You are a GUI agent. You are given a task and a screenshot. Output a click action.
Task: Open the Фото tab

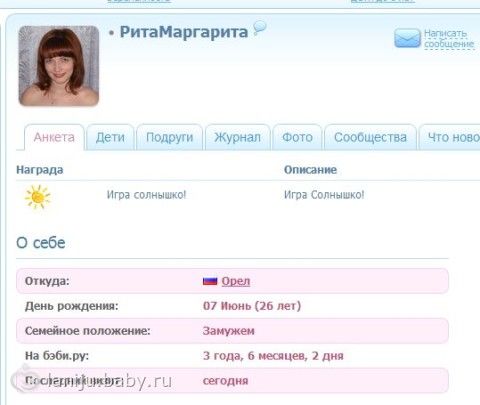[x=297, y=137]
